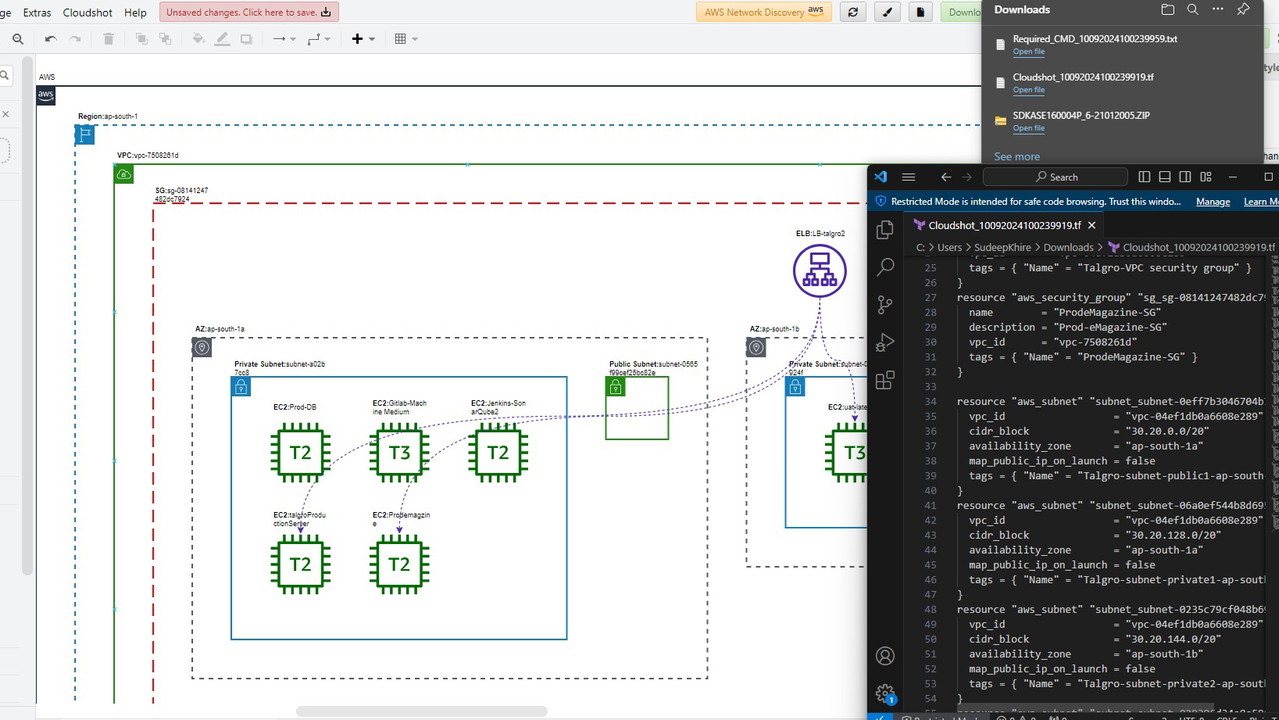Image resolution: width=1279 pixels, height=720 pixels.
Task: Click the Prod-DB EC2 T2 instance icon
Action: (300, 453)
